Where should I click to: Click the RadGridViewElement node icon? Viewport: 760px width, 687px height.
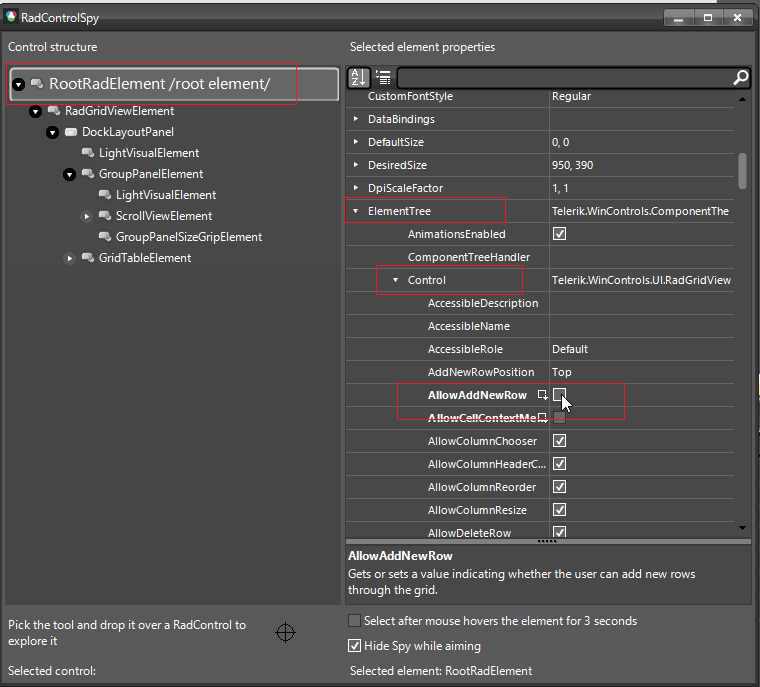coord(55,111)
